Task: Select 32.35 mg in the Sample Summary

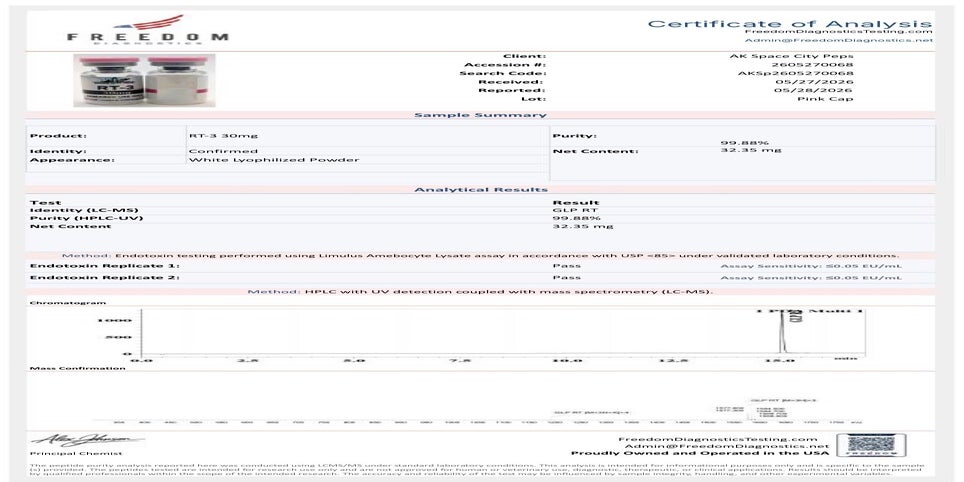Action: (x=751, y=149)
